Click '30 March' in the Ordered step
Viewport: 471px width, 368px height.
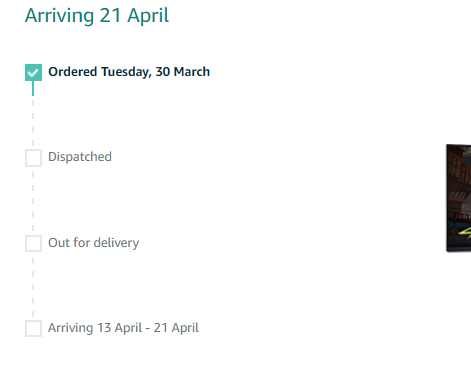[183, 72]
